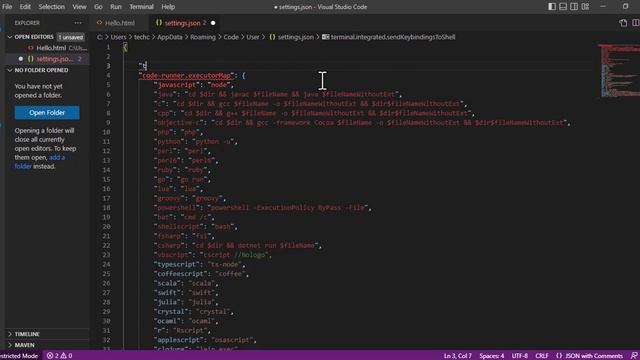Switch to the Hello.html editor tab

(120, 23)
